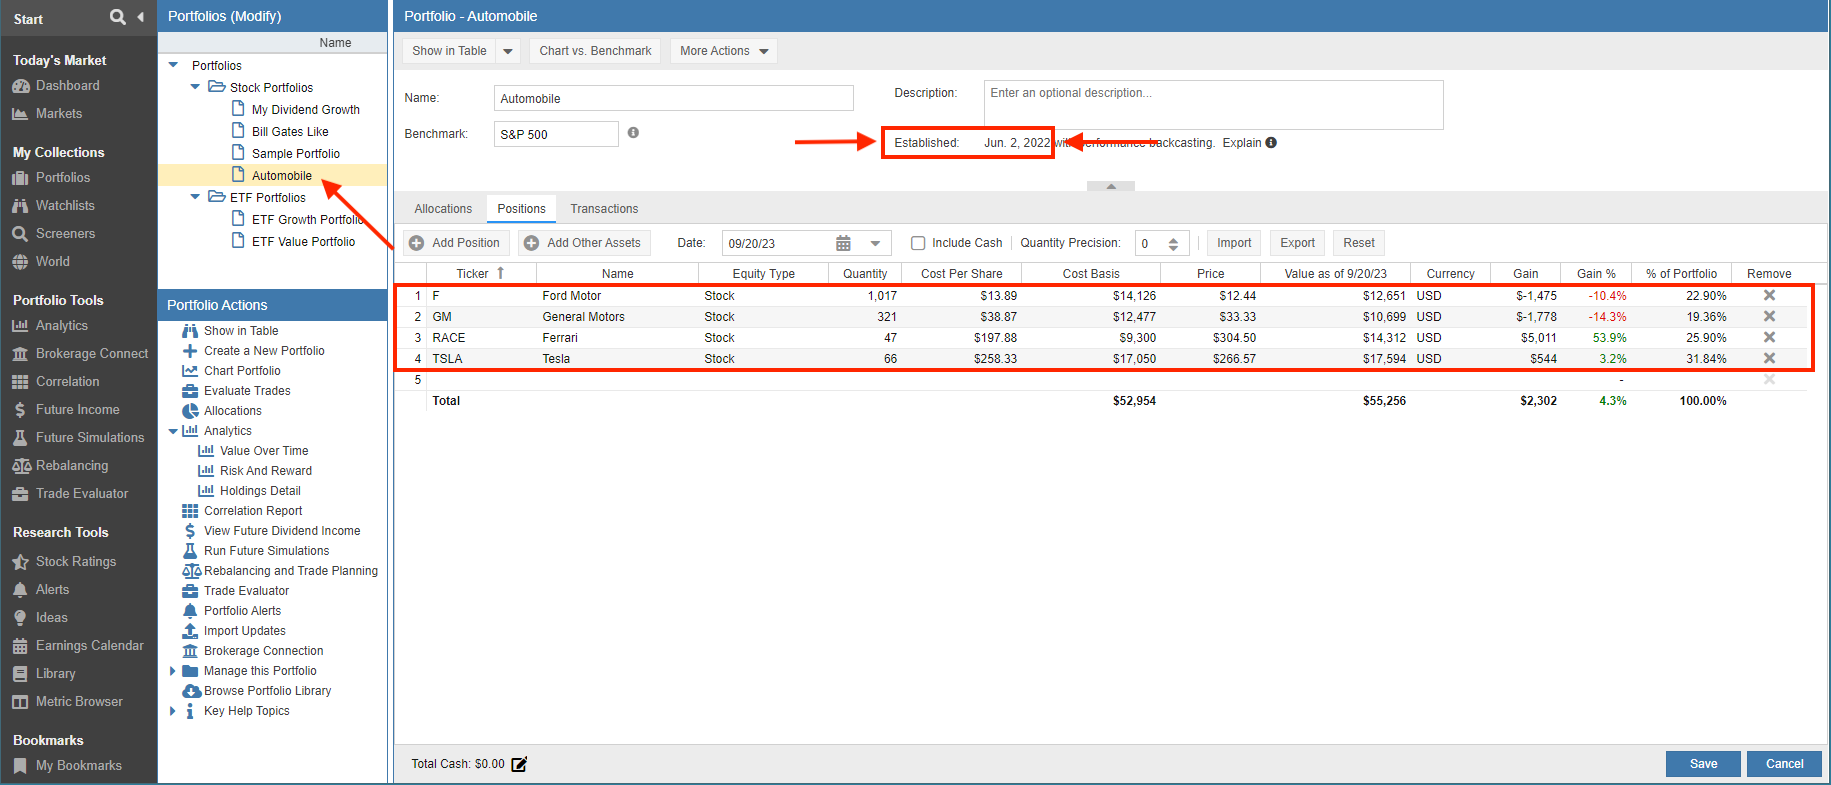Open the Library sidebar icon
The width and height of the screenshot is (1831, 785).
[20, 674]
